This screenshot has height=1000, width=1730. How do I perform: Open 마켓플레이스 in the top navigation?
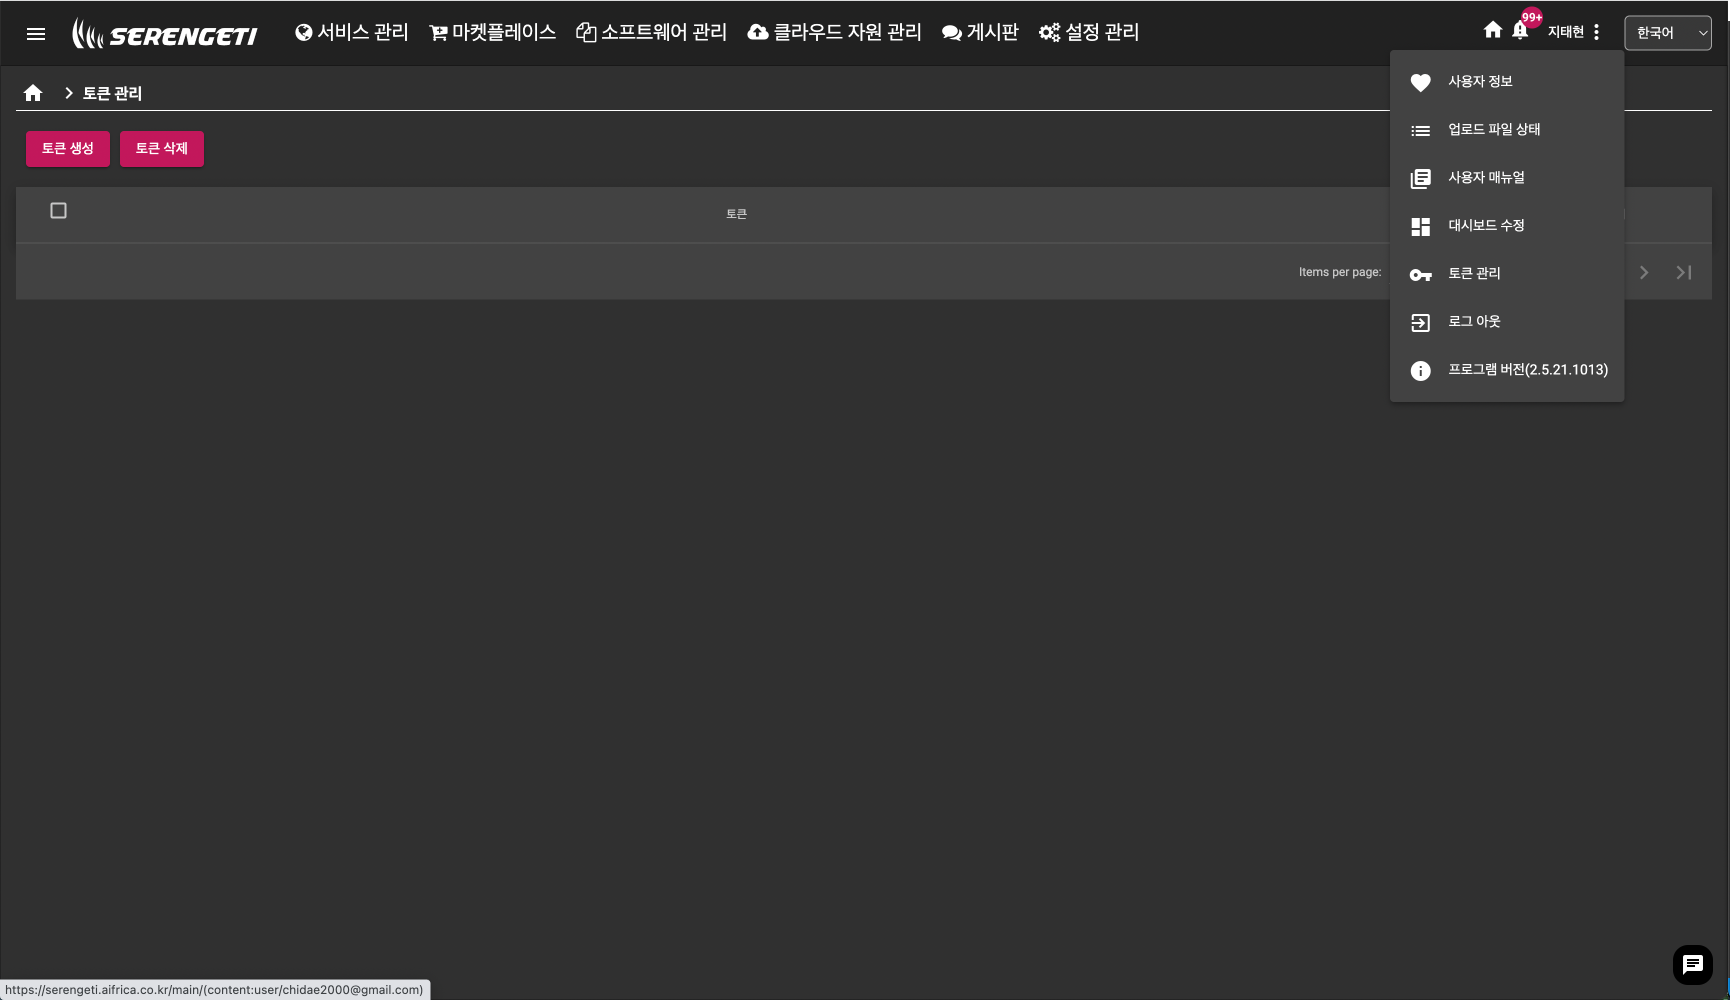coord(492,33)
